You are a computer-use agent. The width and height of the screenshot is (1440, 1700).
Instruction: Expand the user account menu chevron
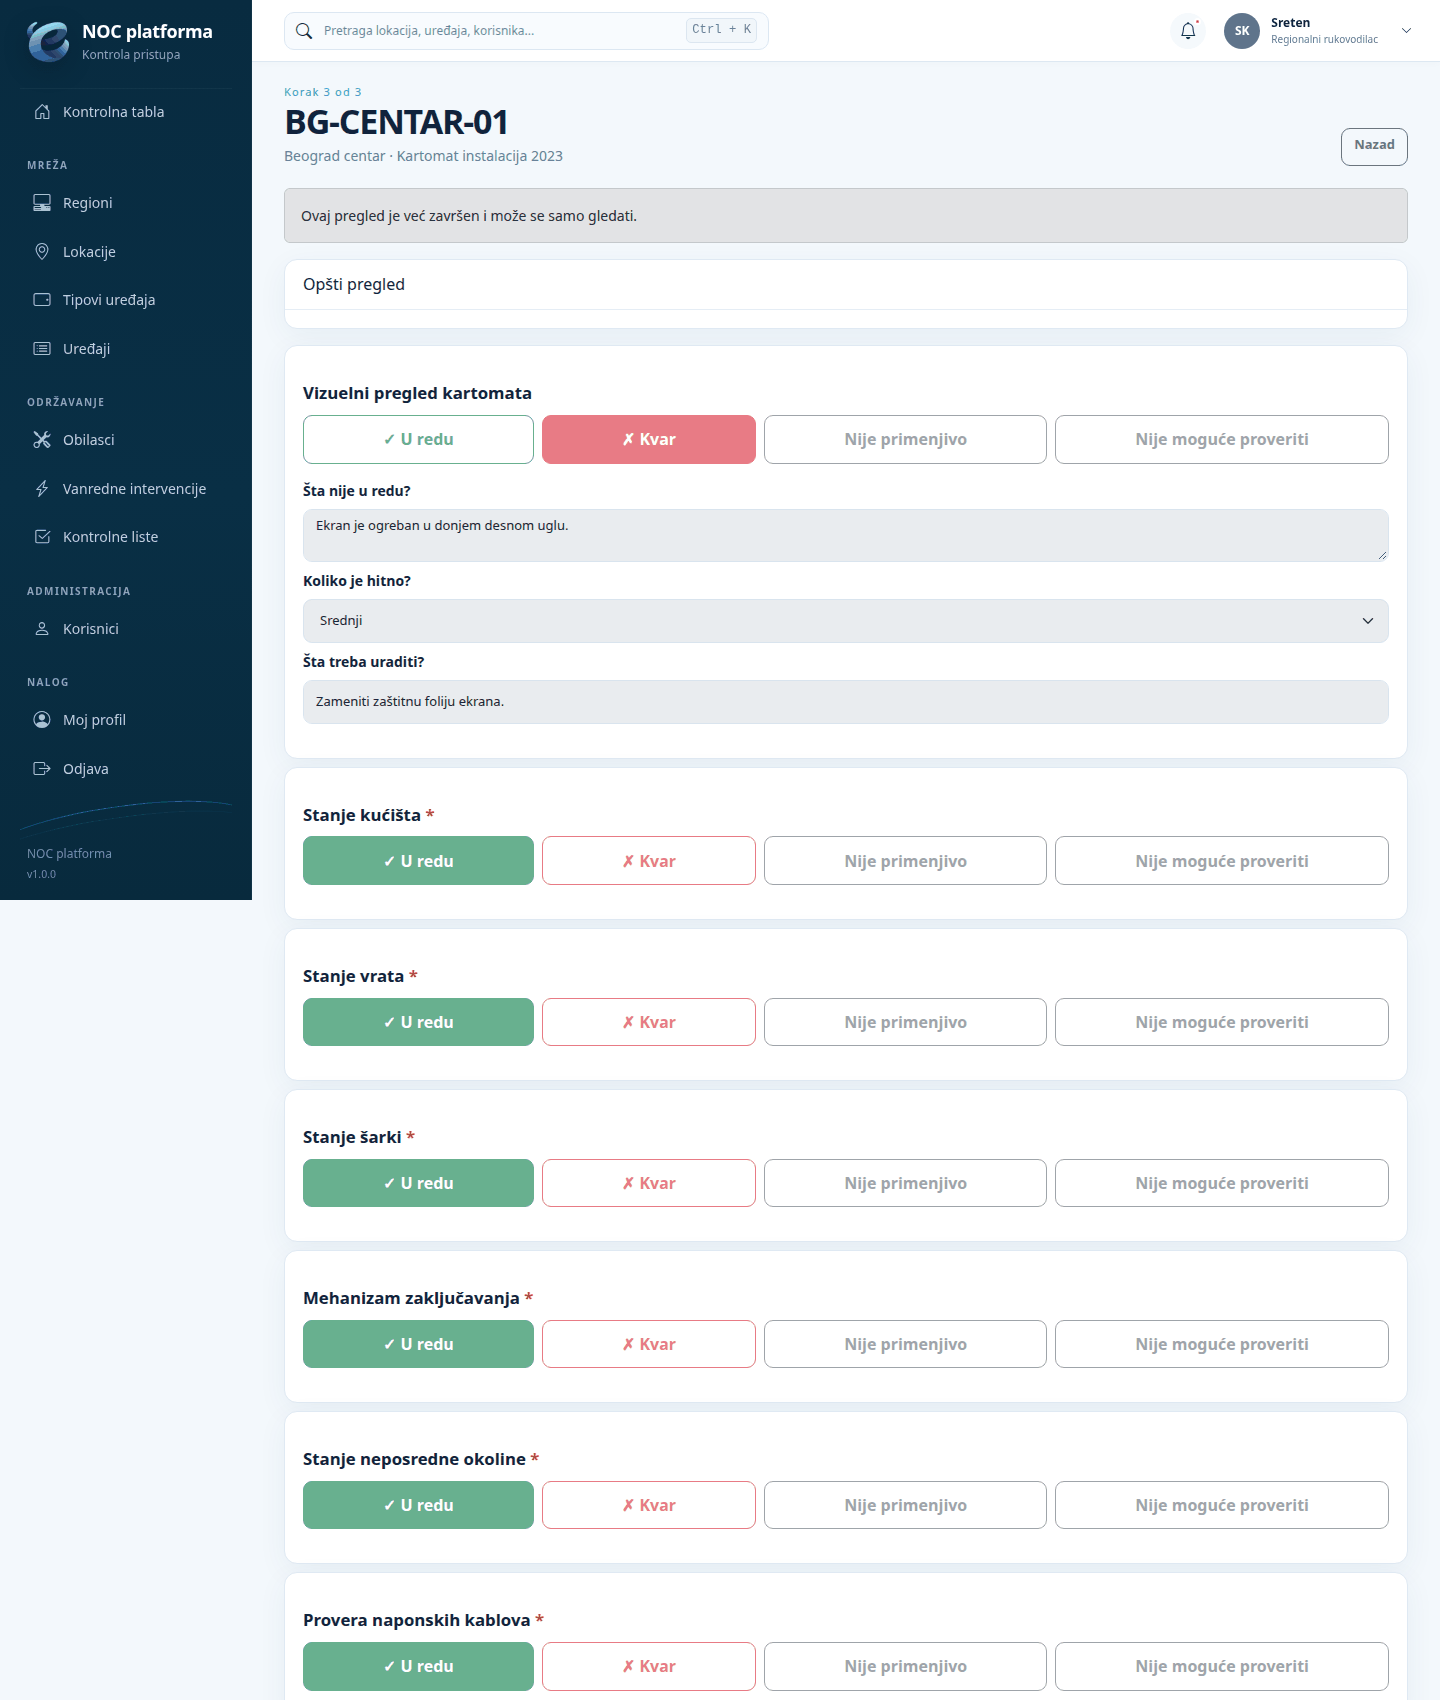(1406, 31)
